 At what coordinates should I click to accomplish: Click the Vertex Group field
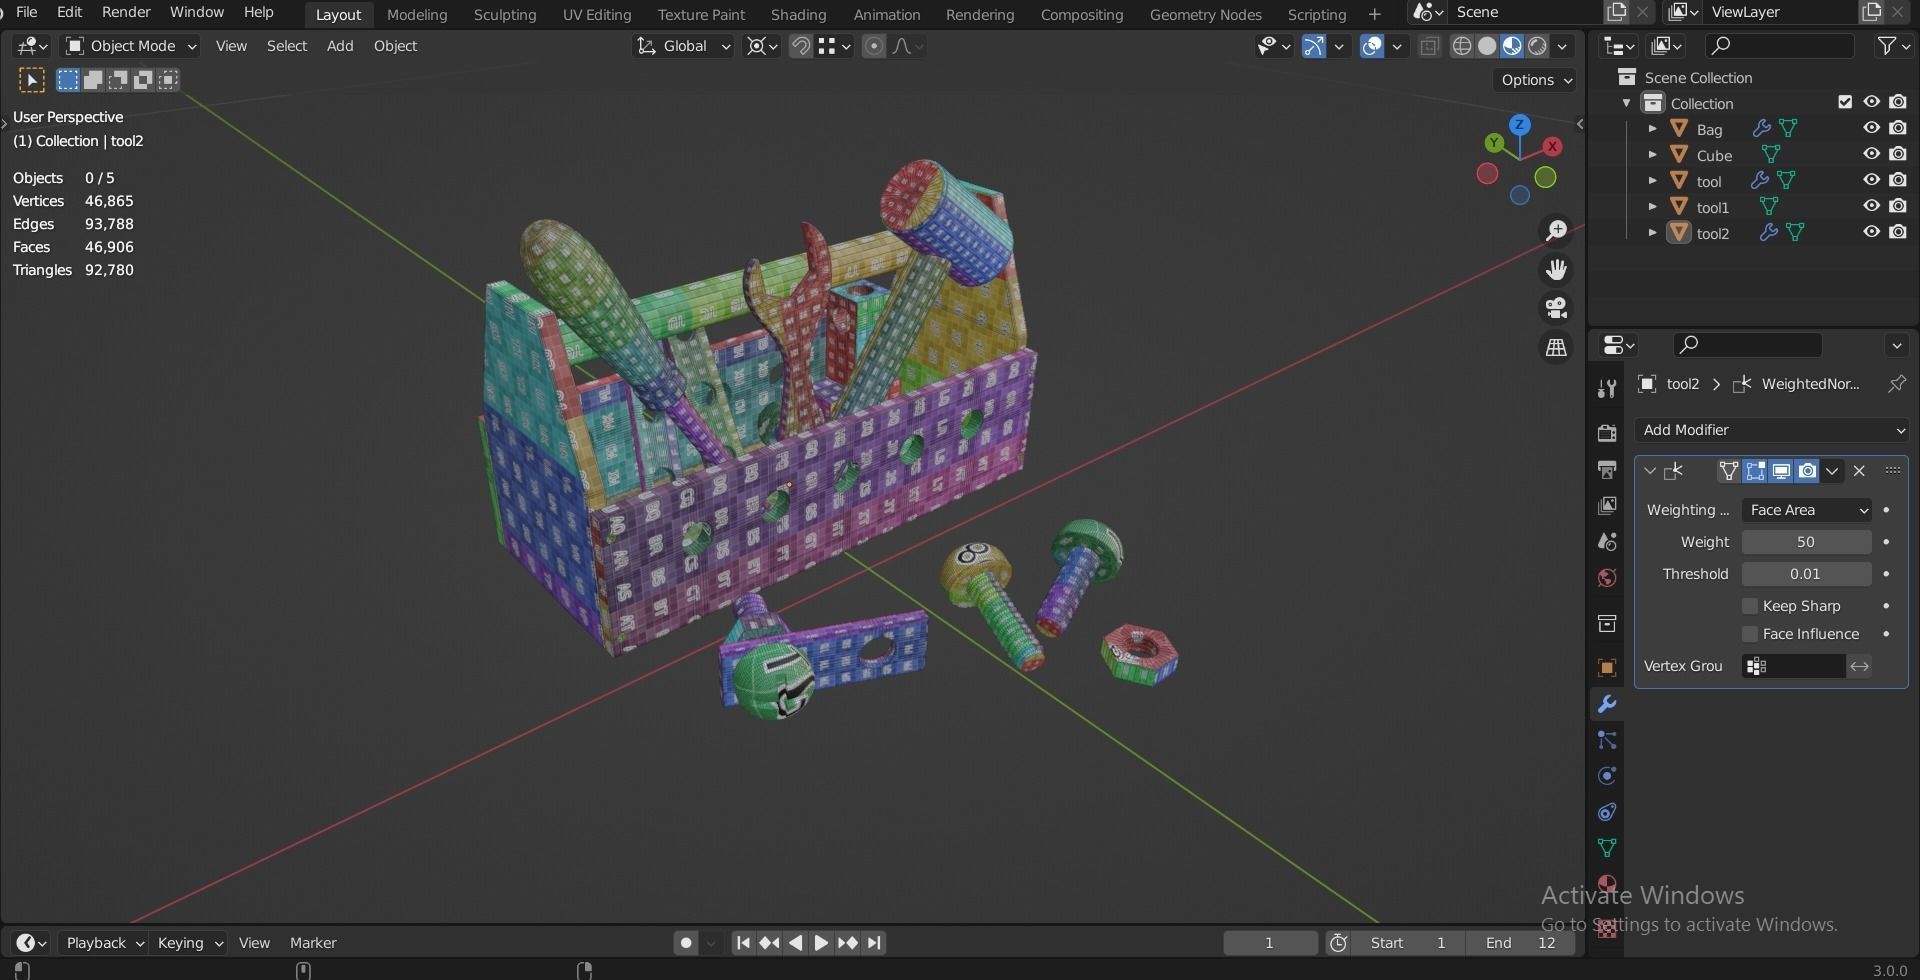click(1794, 666)
